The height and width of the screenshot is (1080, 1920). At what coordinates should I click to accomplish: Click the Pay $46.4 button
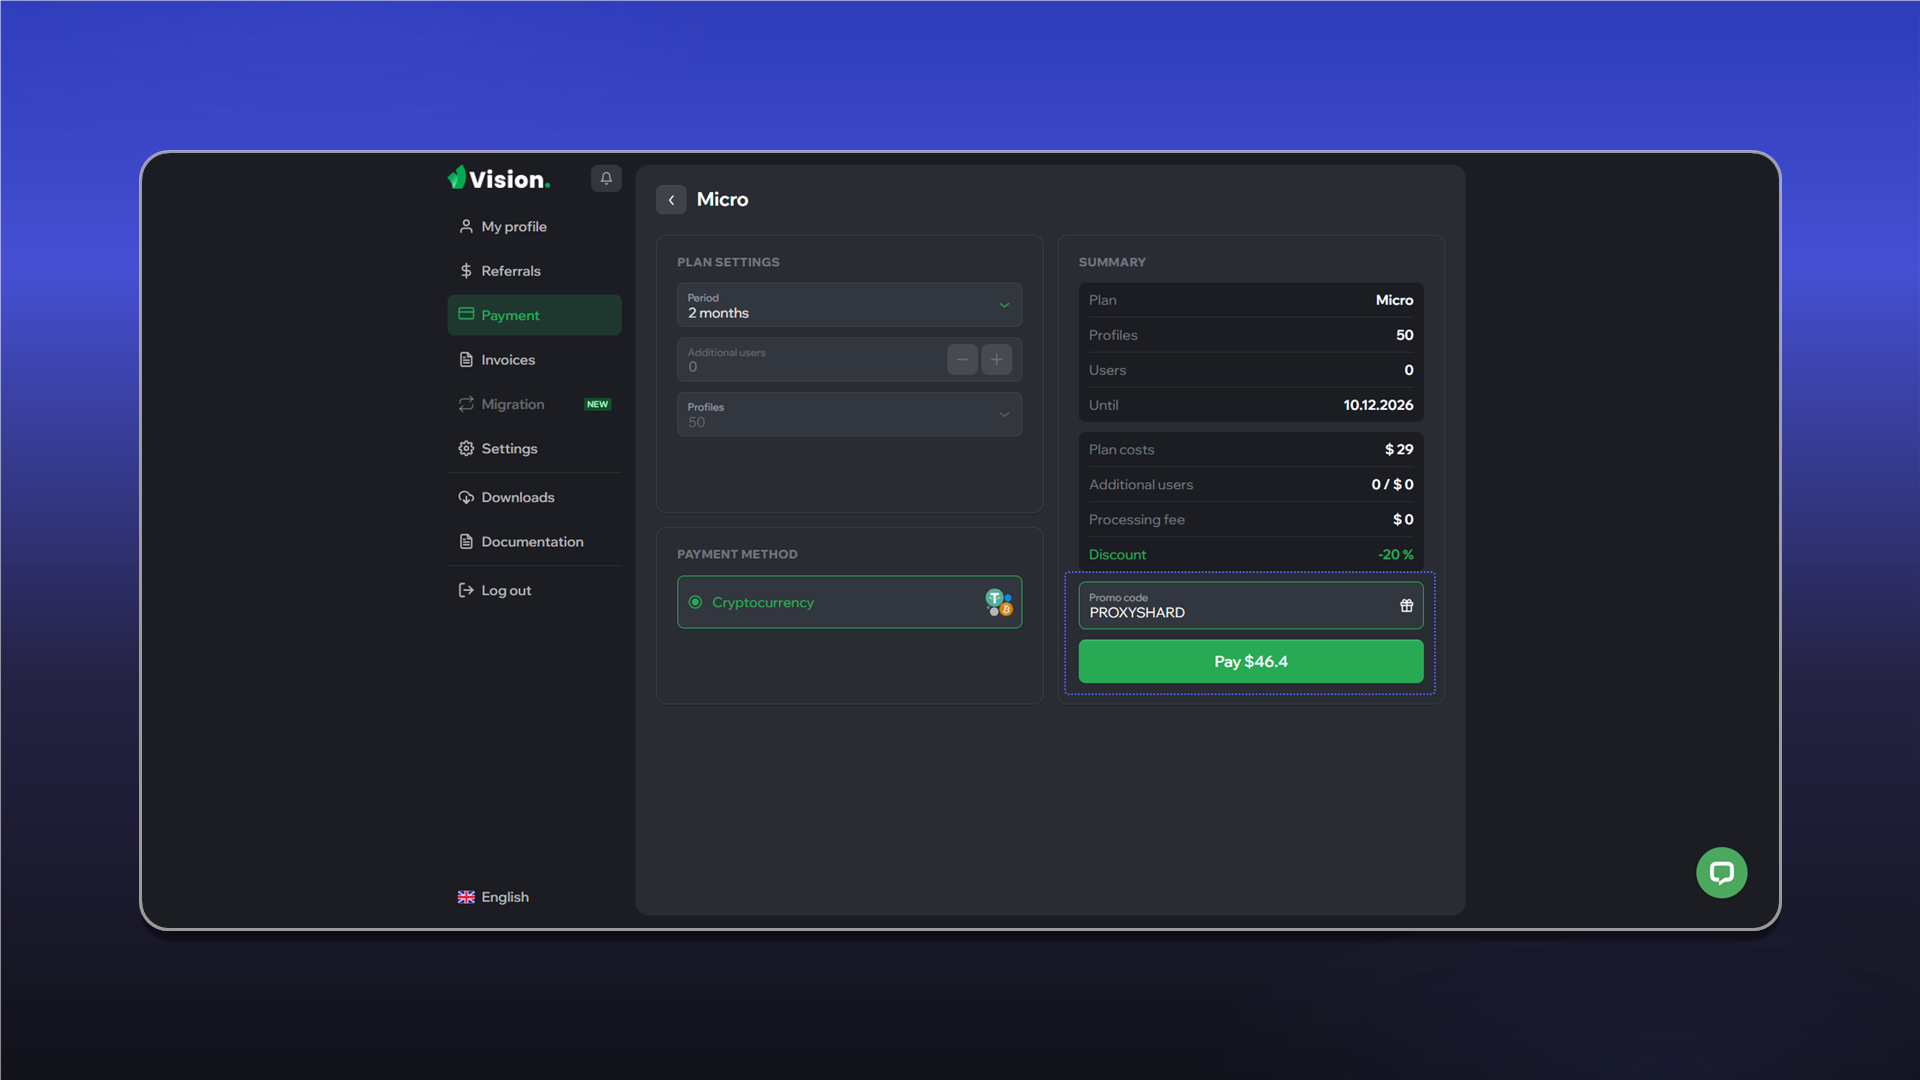[1250, 662]
